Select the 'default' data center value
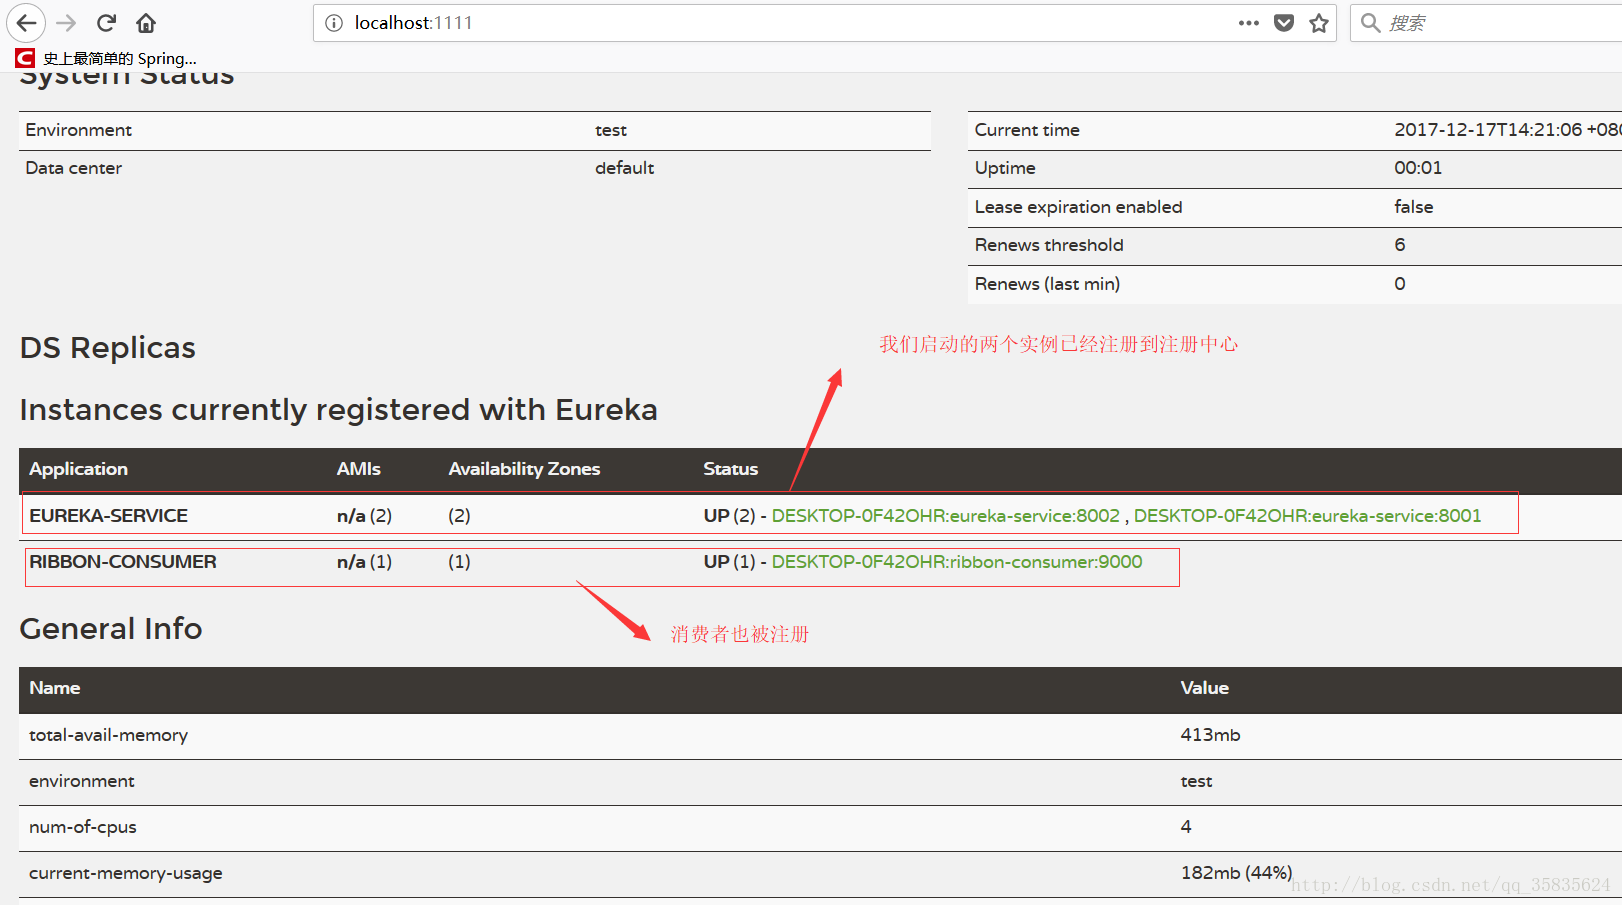Image resolution: width=1622 pixels, height=905 pixels. (x=624, y=168)
